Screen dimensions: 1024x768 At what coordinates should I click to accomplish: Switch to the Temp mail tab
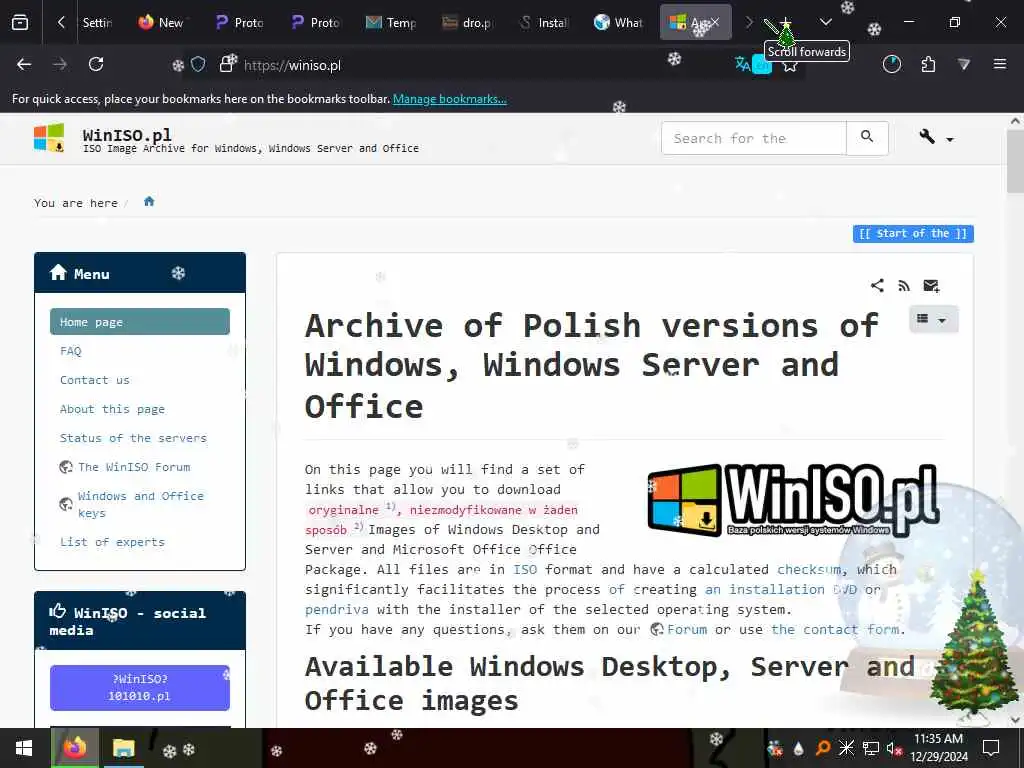[391, 23]
